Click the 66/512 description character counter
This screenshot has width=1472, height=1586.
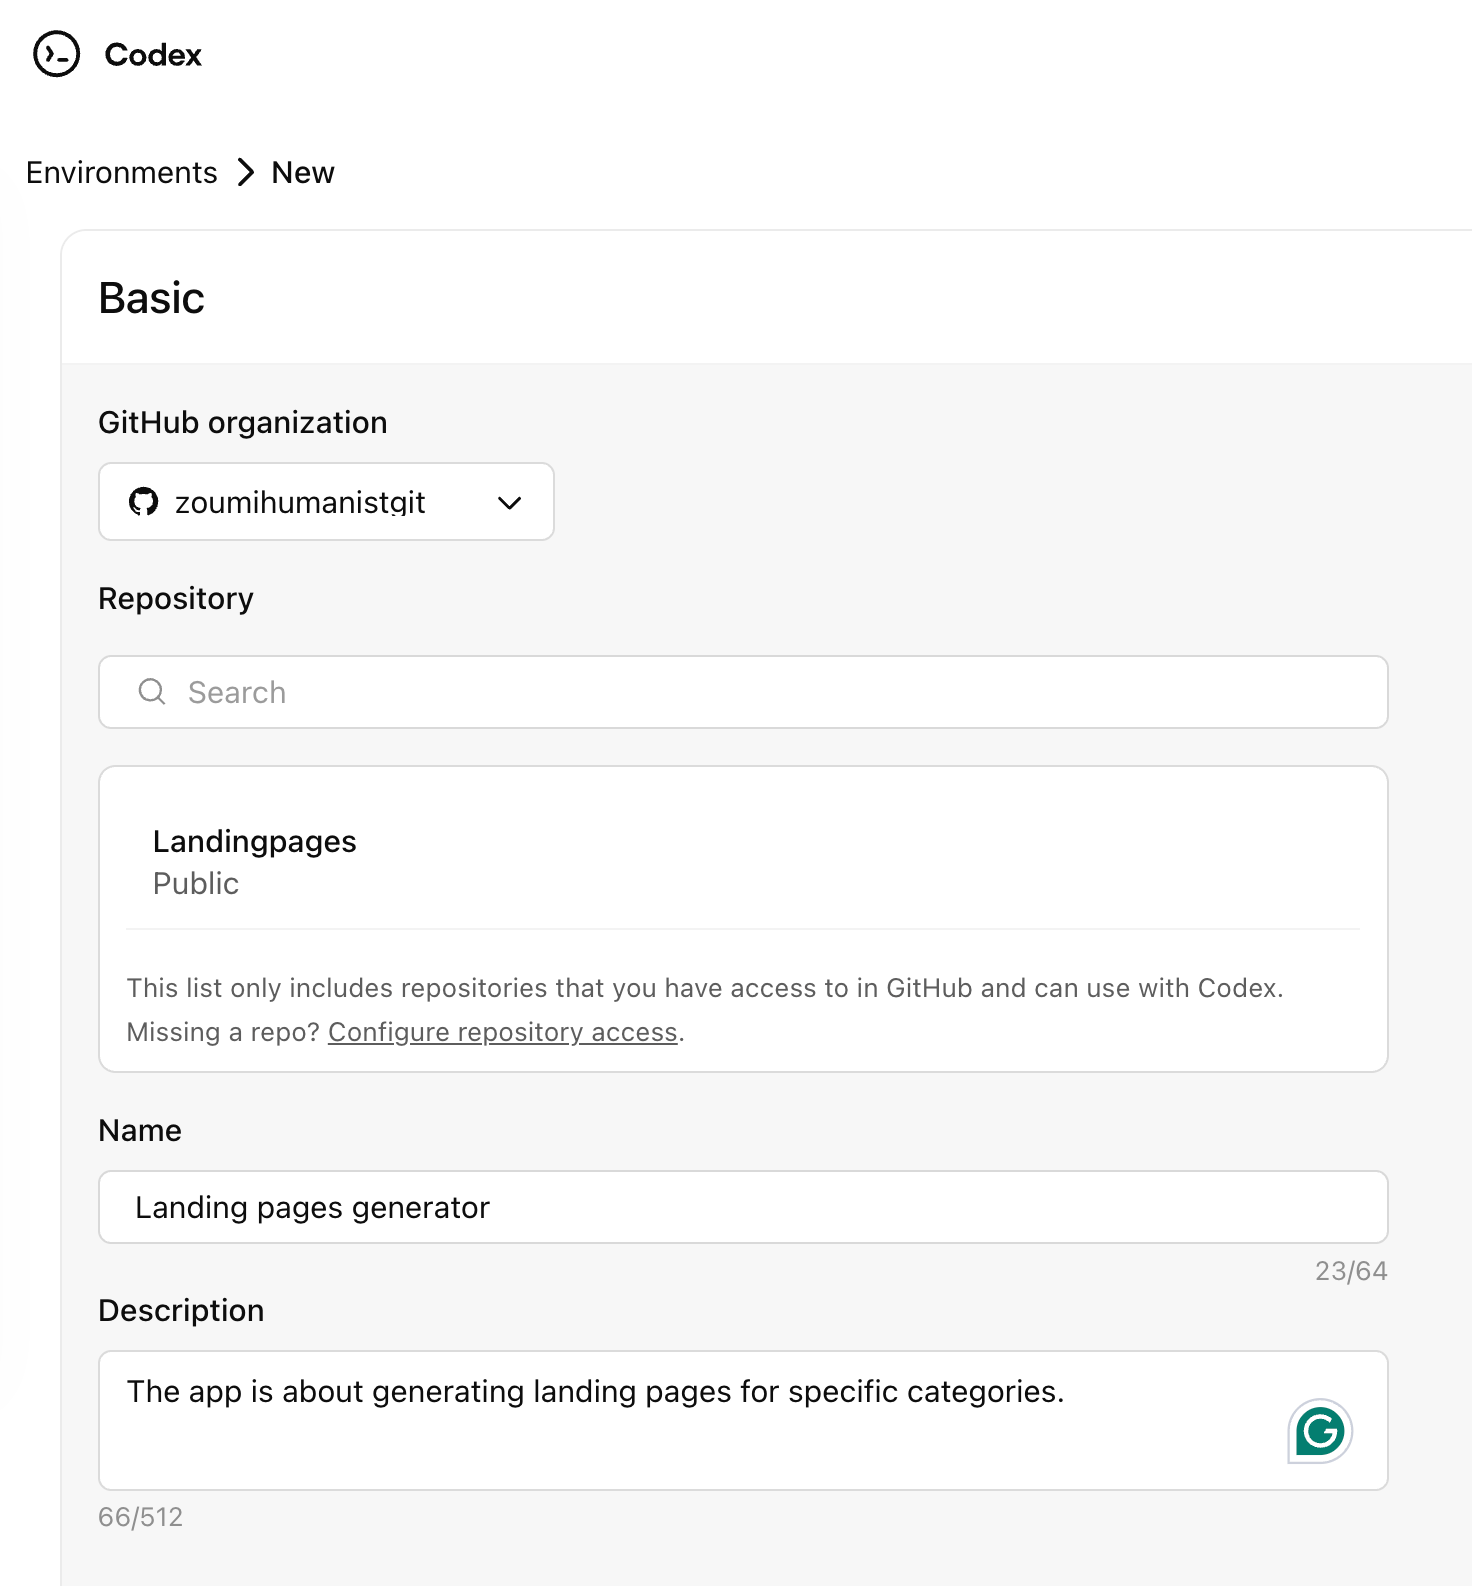[x=141, y=1517]
